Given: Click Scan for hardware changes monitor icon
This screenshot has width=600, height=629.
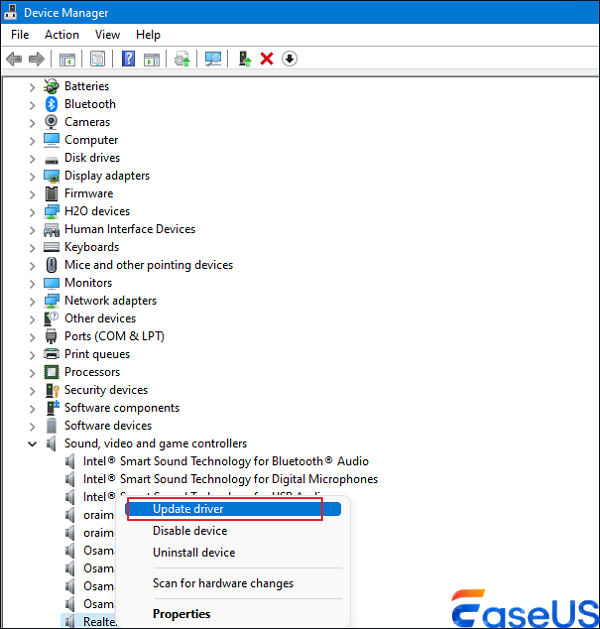Looking at the screenshot, I should click(213, 59).
